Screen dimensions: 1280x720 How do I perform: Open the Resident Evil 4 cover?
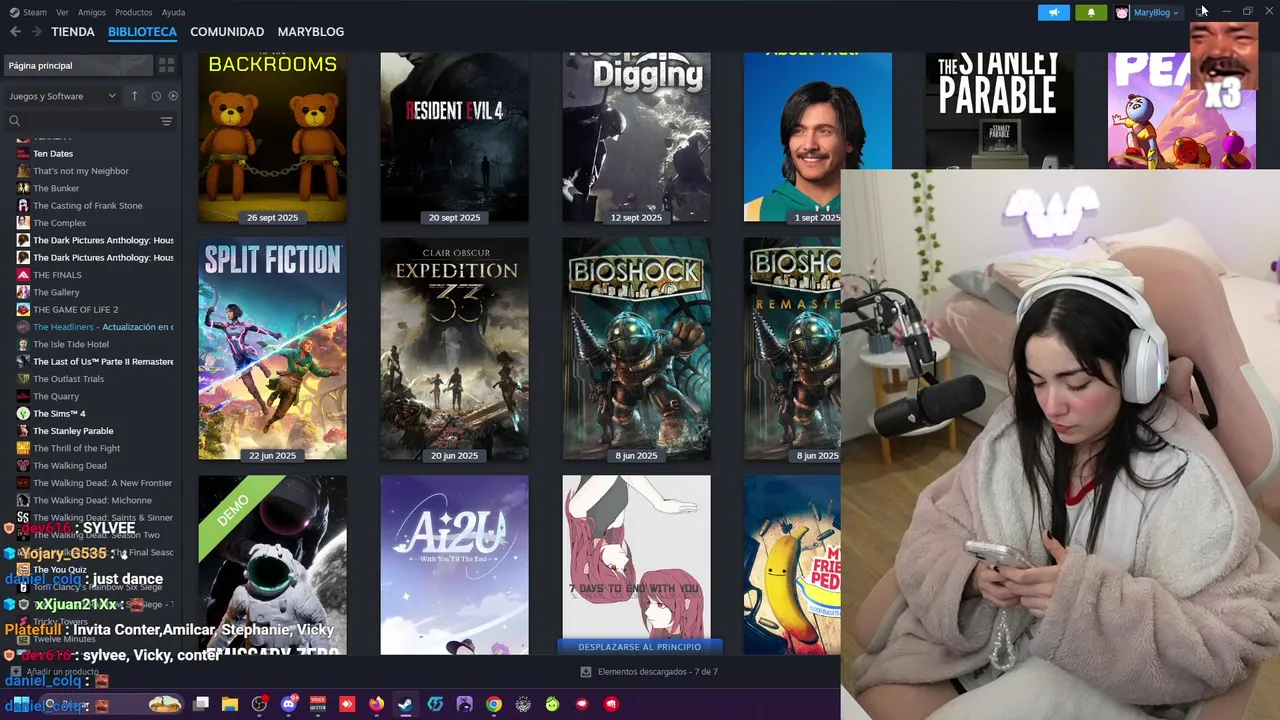[454, 137]
